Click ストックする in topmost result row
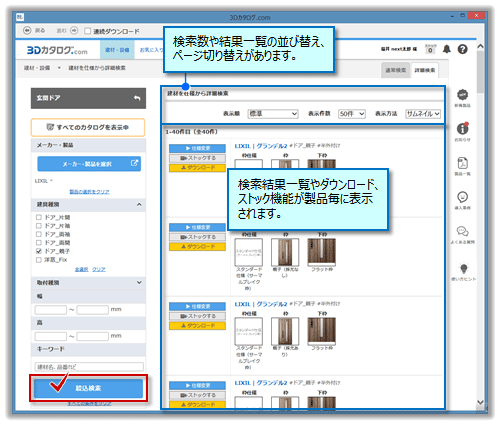500x425 pixels. point(197,158)
